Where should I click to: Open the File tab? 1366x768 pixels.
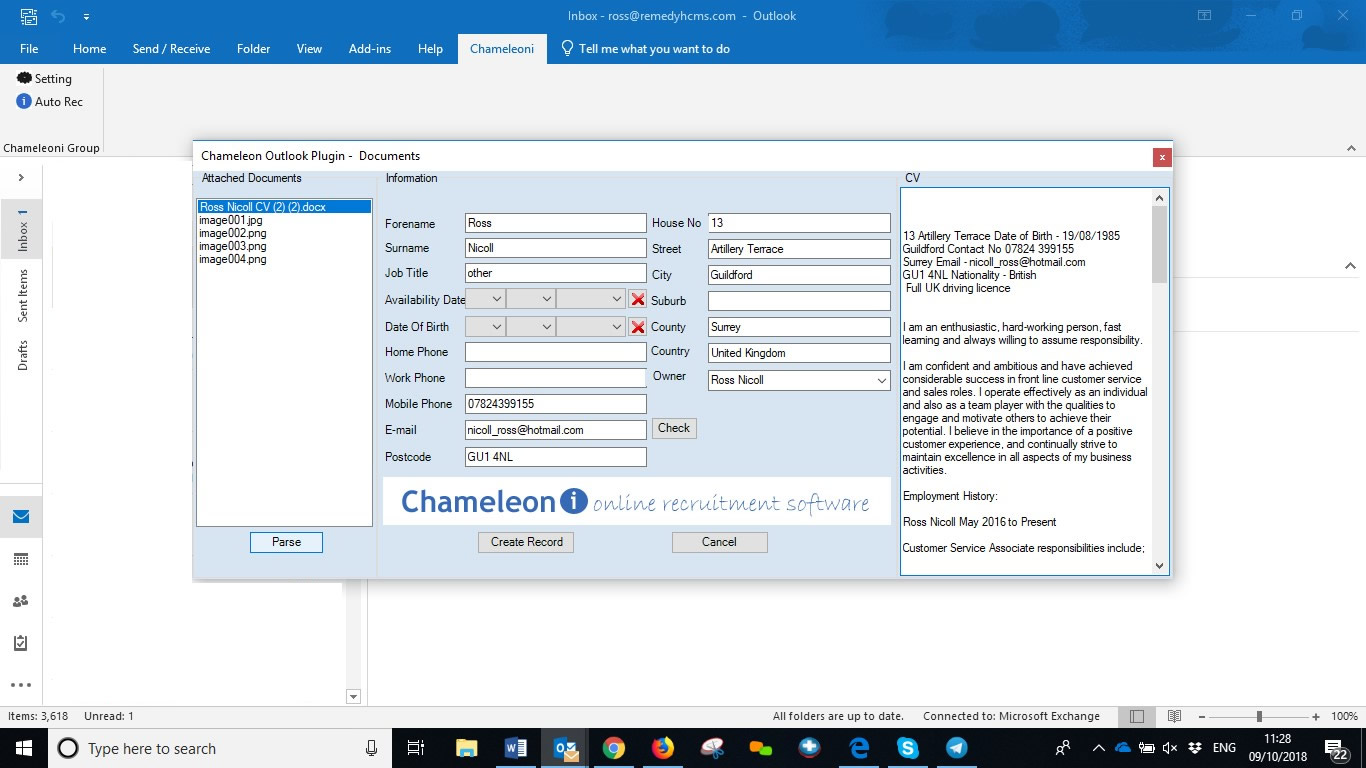[29, 48]
